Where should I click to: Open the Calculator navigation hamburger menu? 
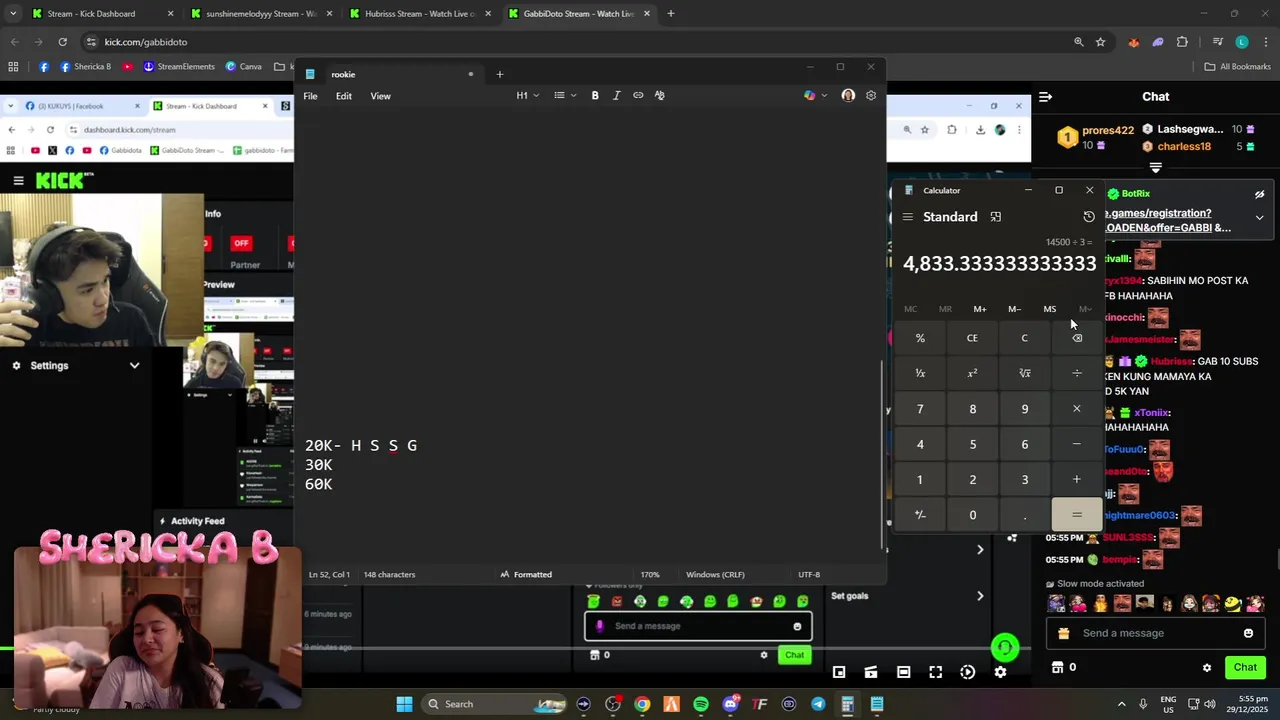[x=907, y=217]
